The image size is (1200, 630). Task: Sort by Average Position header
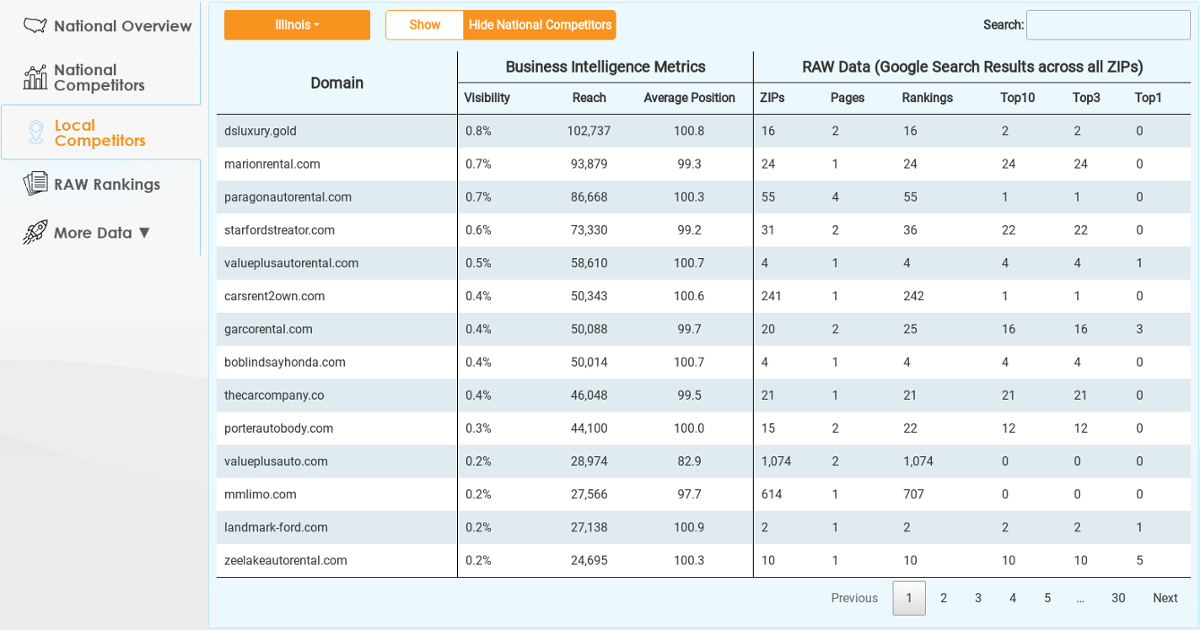pyautogui.click(x=689, y=98)
